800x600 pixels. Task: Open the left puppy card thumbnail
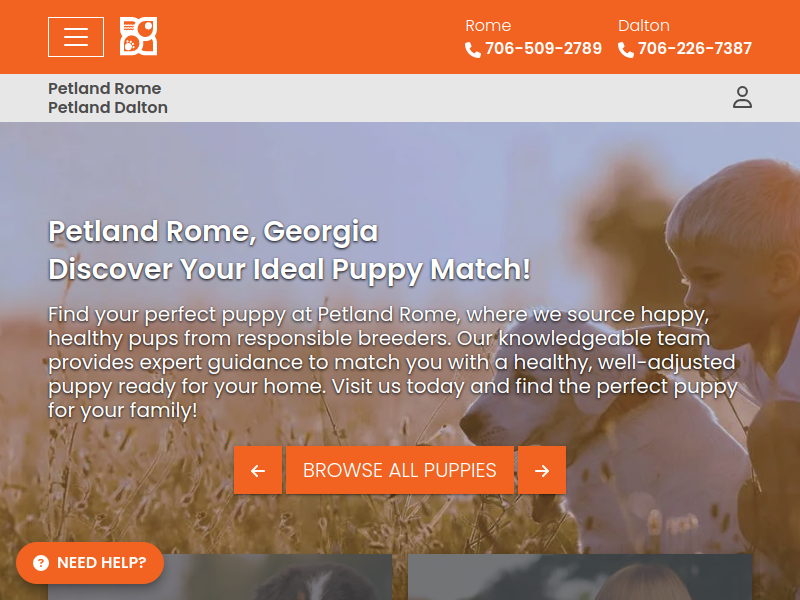coord(220,577)
